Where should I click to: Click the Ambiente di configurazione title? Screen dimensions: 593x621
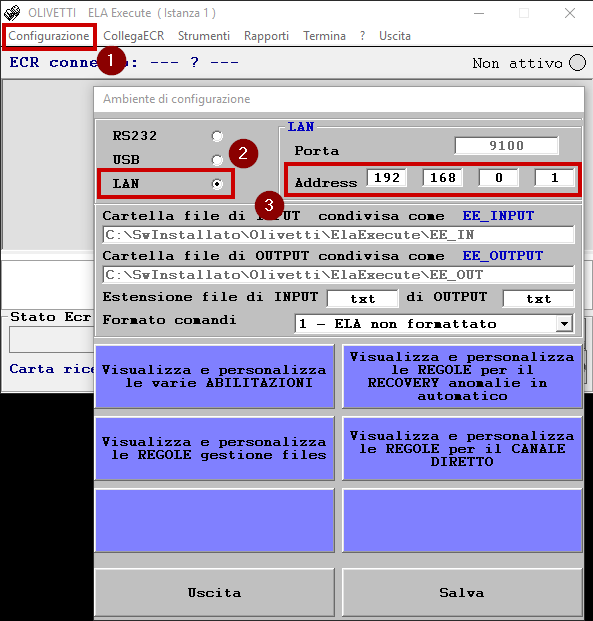[177, 99]
